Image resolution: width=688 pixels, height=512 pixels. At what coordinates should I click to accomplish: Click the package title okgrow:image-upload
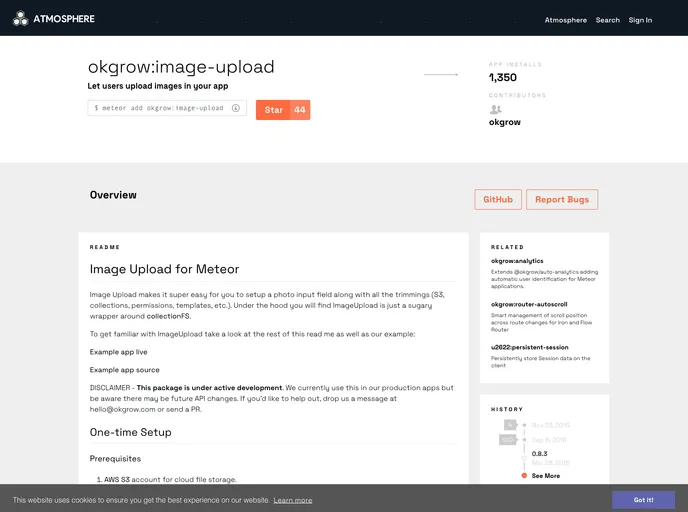click(x=181, y=67)
